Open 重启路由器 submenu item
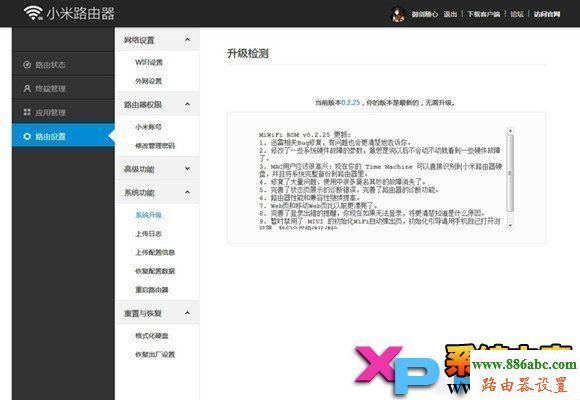The image size is (580, 400). pos(152,289)
